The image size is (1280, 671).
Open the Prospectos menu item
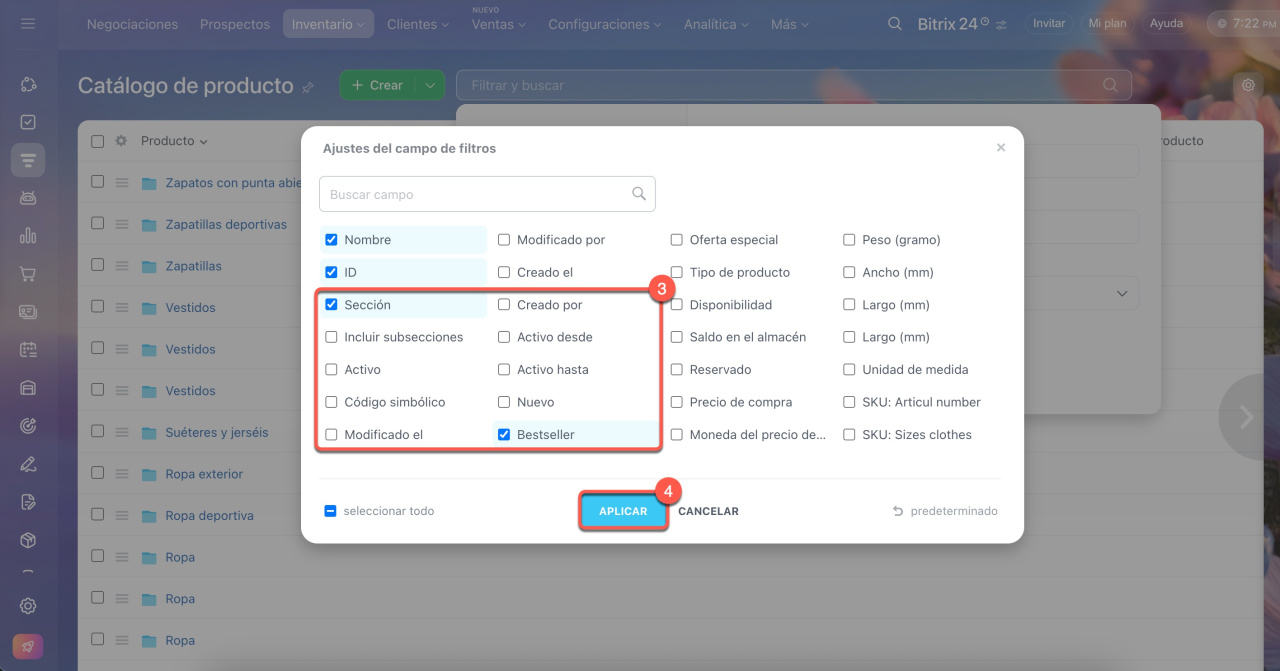(235, 24)
